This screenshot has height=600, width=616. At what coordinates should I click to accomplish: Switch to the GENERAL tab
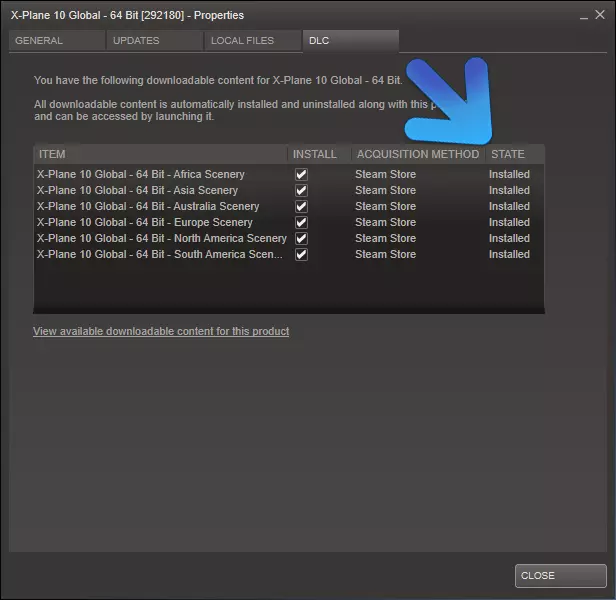57,40
